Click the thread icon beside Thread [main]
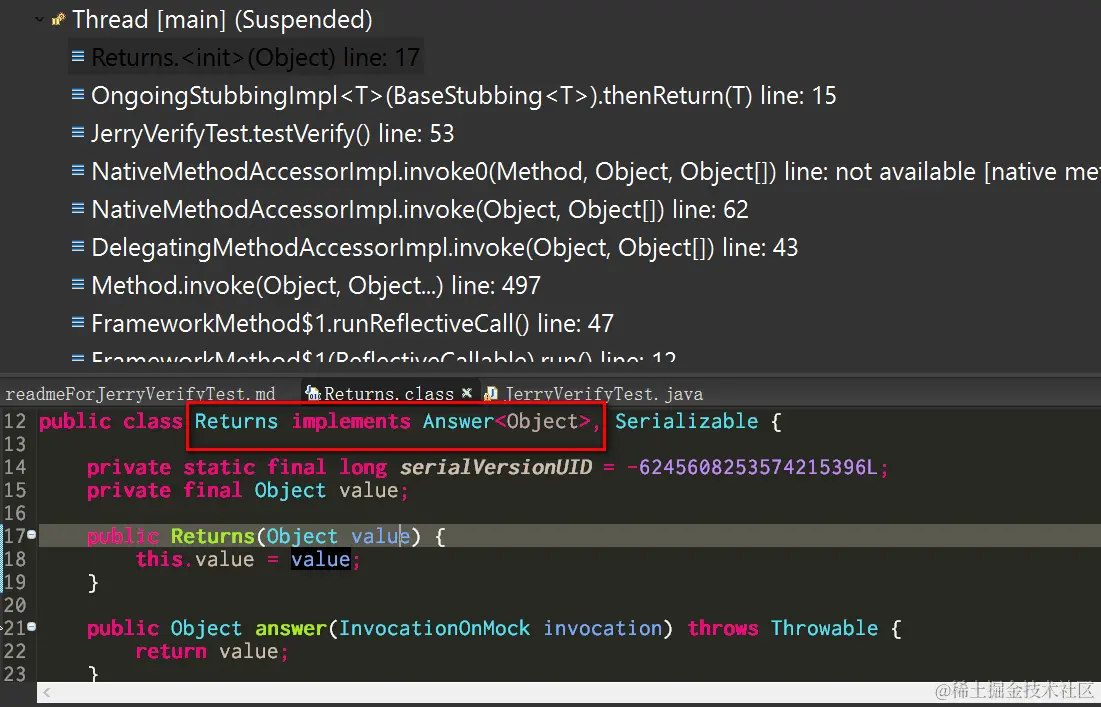 58,20
